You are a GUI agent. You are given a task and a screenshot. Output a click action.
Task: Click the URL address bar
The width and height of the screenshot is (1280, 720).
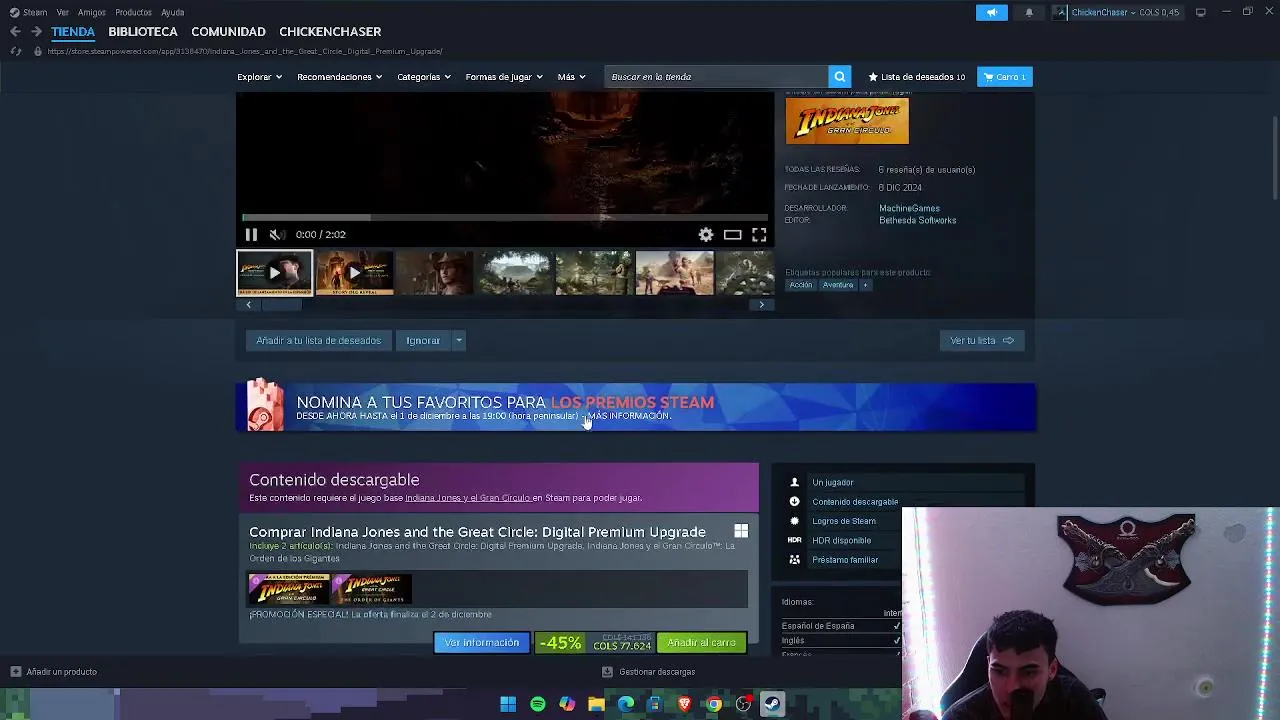[244, 51]
